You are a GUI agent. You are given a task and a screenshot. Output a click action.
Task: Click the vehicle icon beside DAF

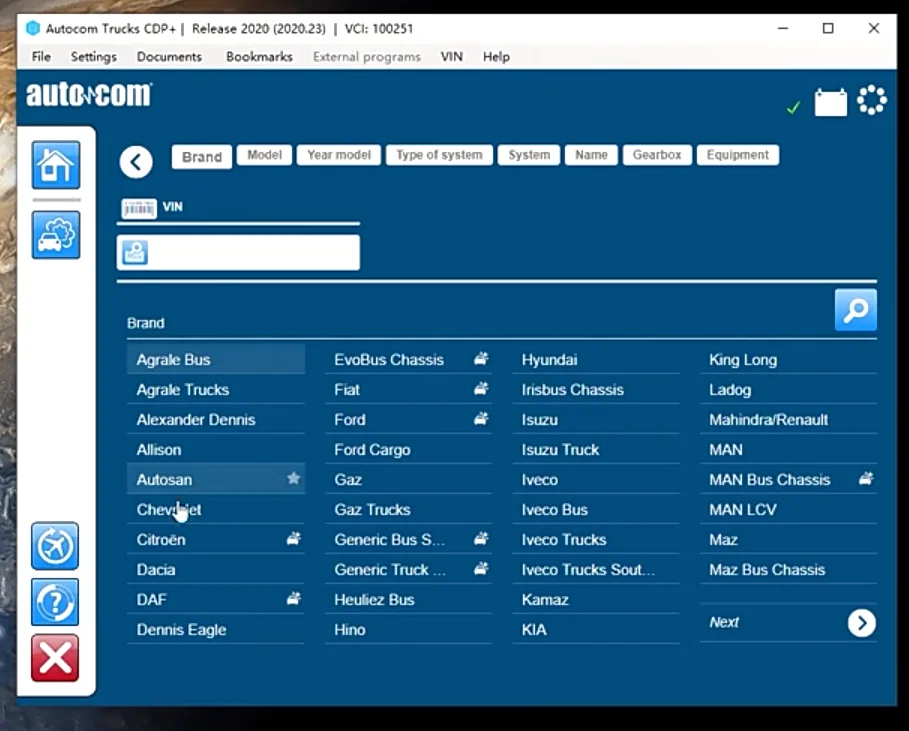tap(294, 599)
